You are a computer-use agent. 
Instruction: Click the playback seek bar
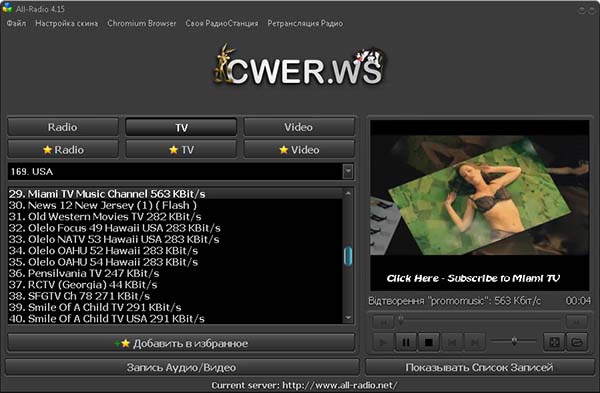tap(479, 318)
